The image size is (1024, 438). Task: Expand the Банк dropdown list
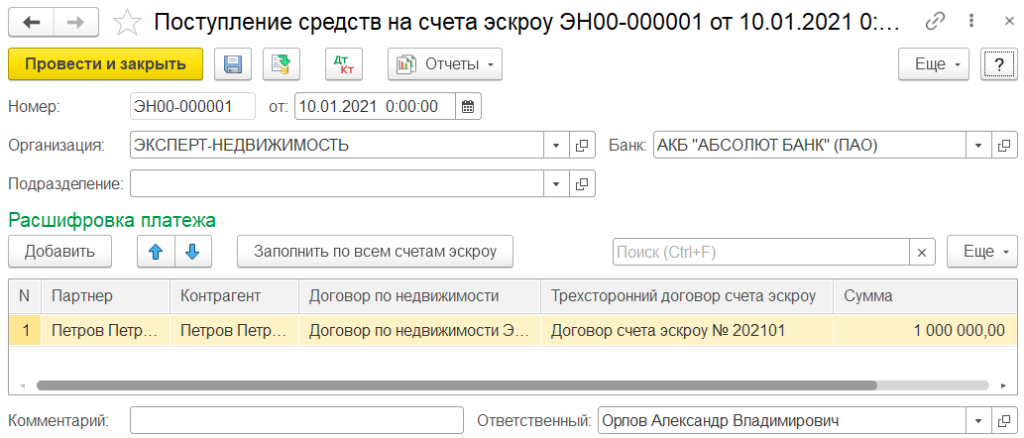click(977, 145)
